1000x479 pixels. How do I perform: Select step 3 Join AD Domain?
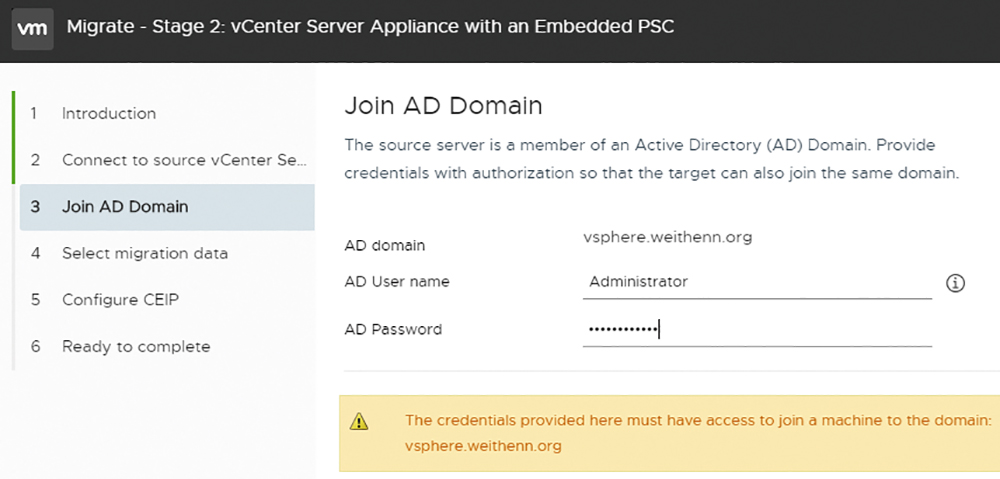pos(167,207)
